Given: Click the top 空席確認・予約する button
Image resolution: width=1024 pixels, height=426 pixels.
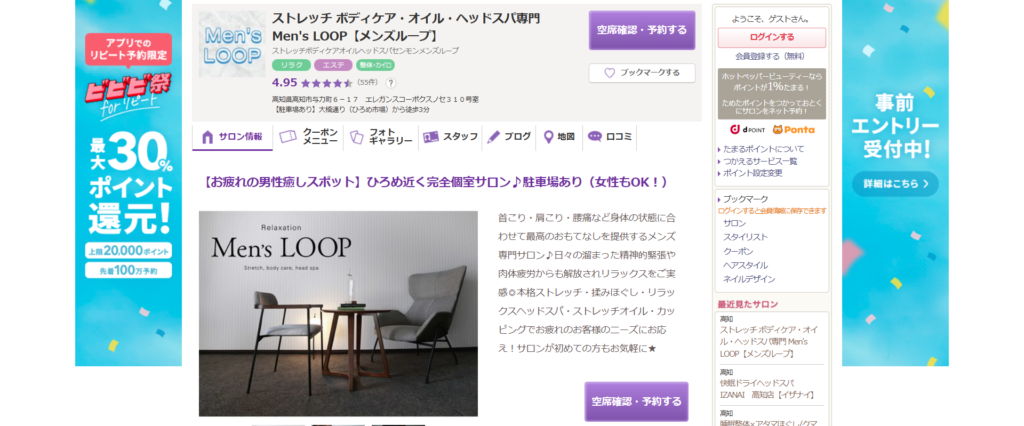Looking at the screenshot, I should click(x=641, y=30).
